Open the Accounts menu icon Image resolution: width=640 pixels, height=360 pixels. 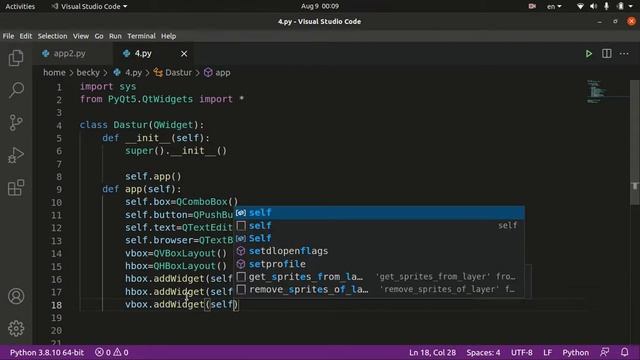16,296
